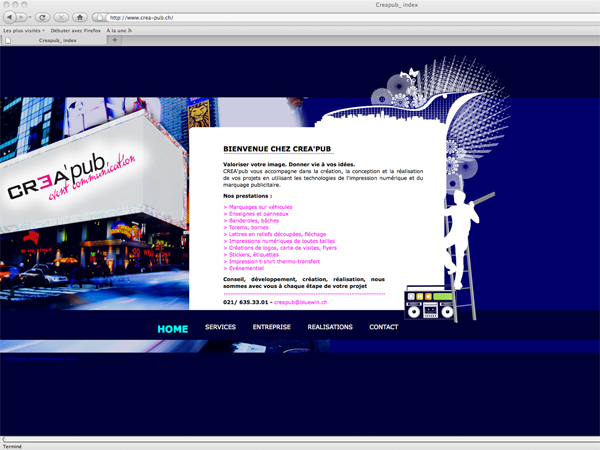Image resolution: width=600 pixels, height=450 pixels.
Task: Click Créations de logos, carte de visites link
Action: (280, 248)
